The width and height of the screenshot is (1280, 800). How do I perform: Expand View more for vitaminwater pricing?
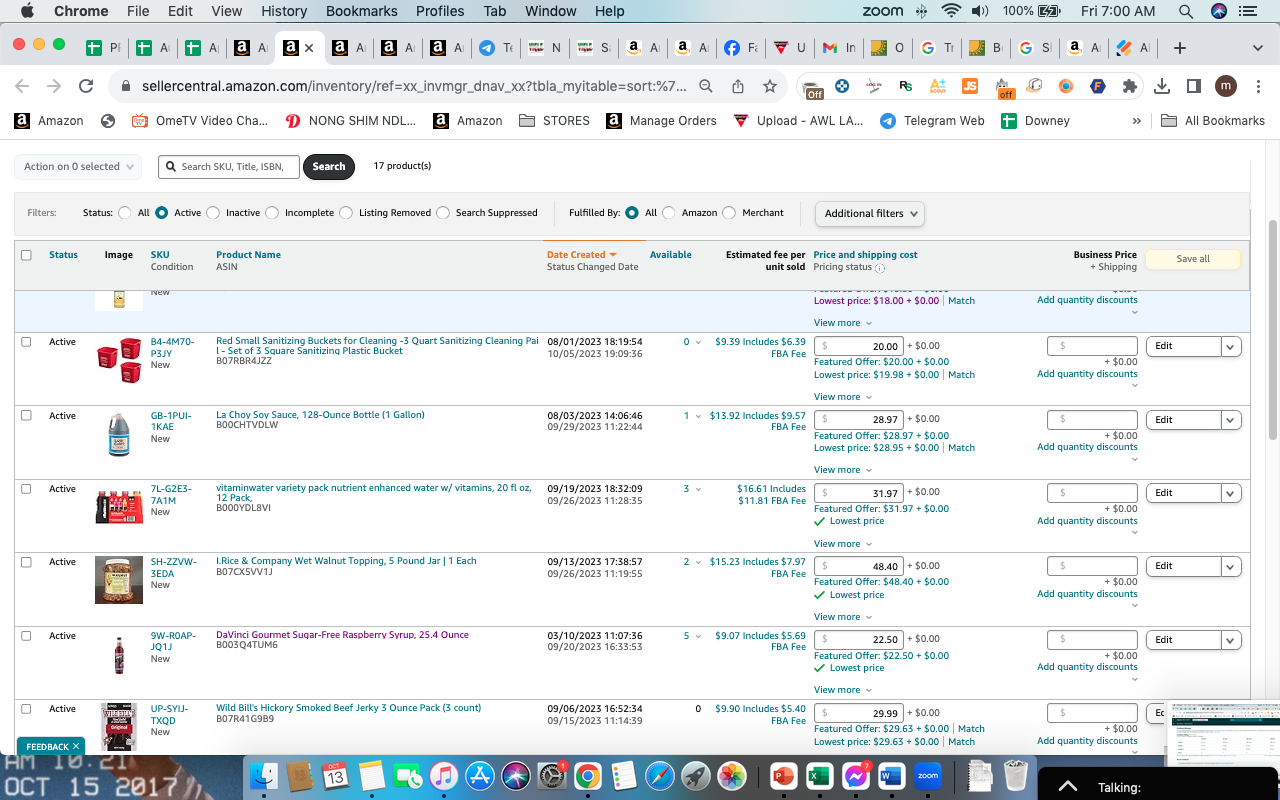tap(843, 544)
